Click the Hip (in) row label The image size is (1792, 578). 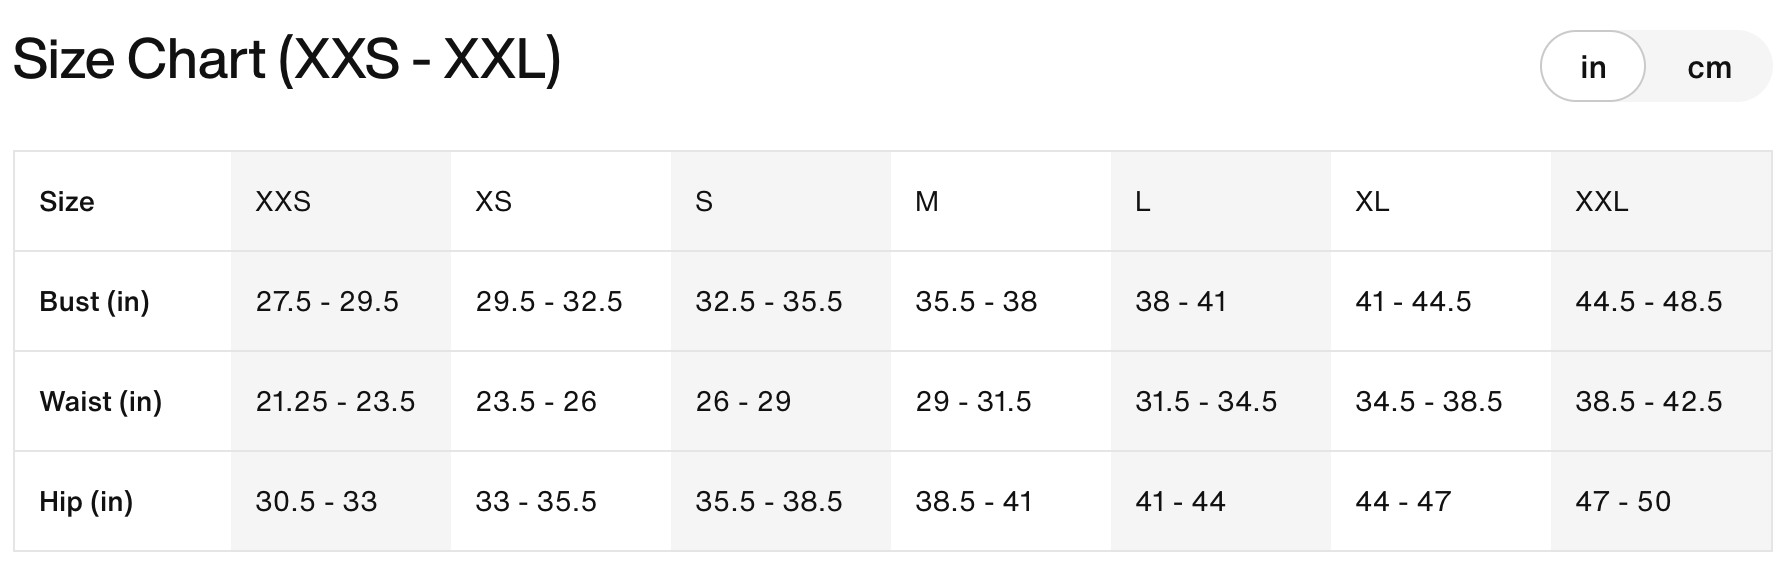[86, 502]
